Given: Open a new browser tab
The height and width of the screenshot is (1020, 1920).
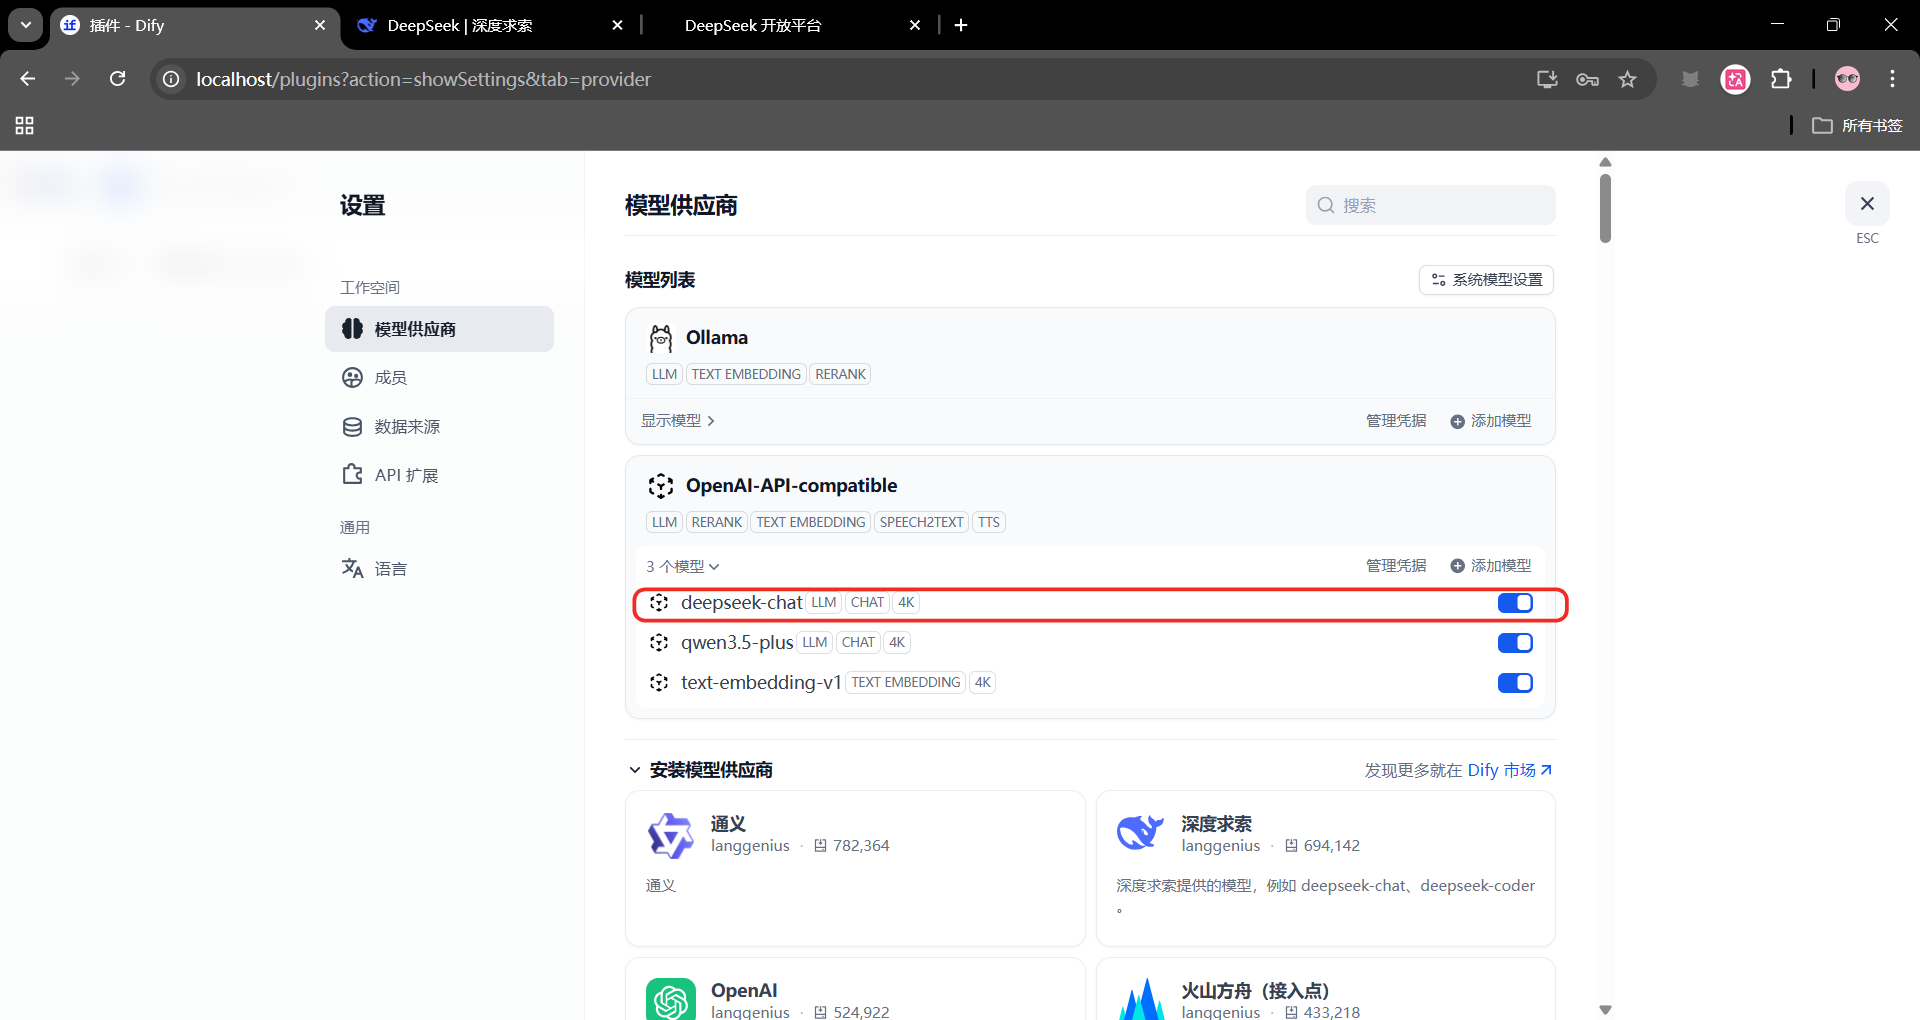Looking at the screenshot, I should tap(961, 25).
